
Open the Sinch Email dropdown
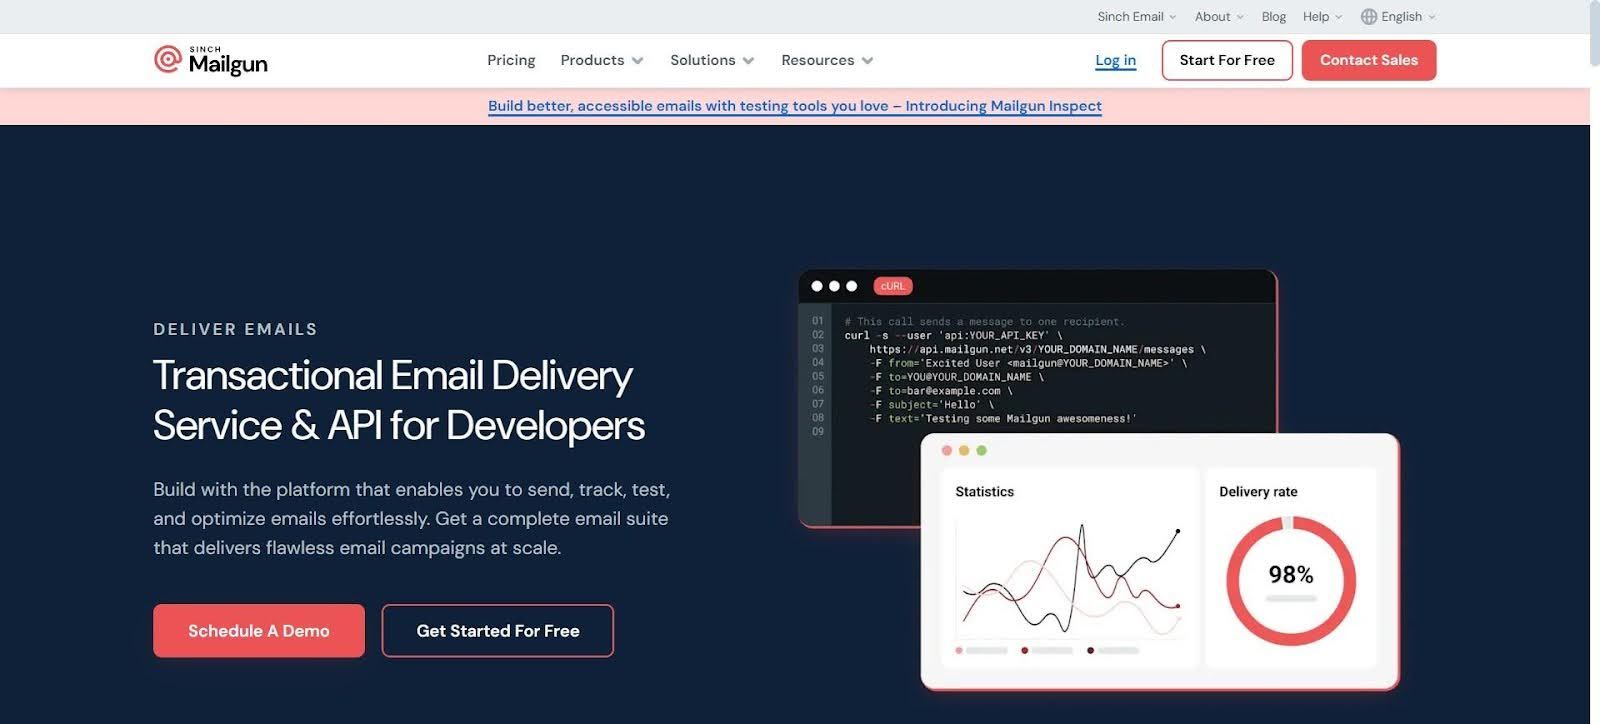[x=1137, y=17]
